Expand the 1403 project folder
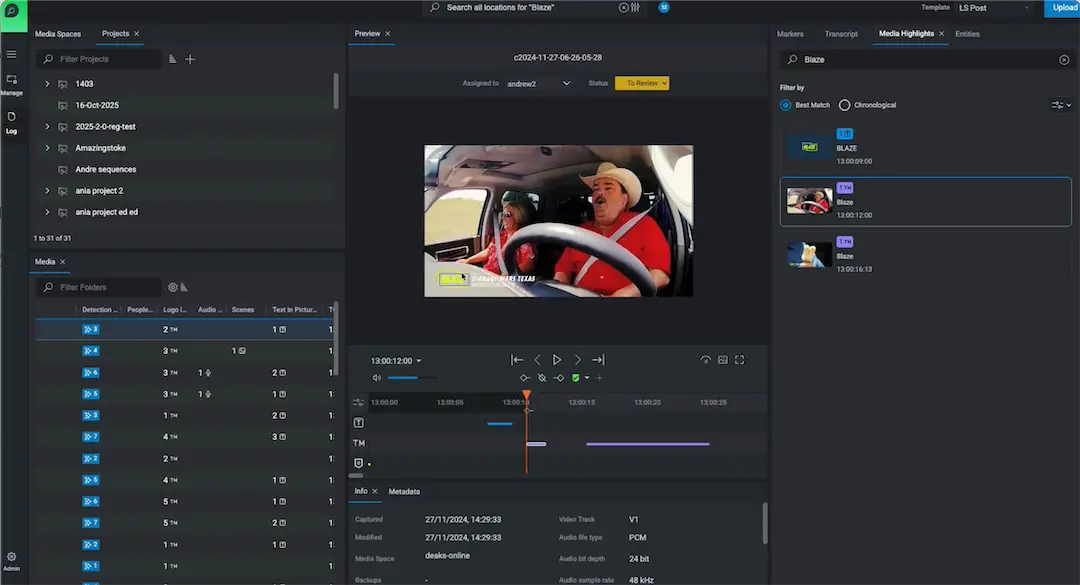1080x585 pixels. 47,84
